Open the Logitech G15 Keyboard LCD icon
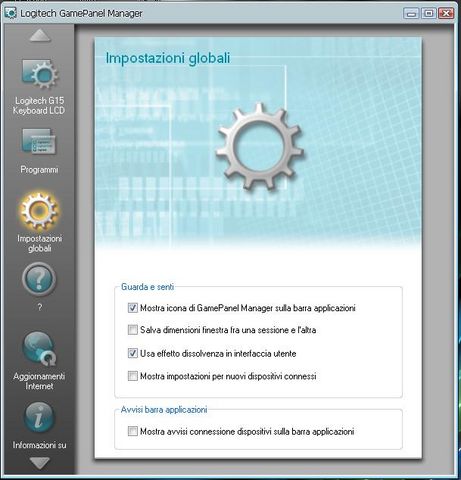Image resolution: width=461 pixels, height=480 pixels. (39, 74)
